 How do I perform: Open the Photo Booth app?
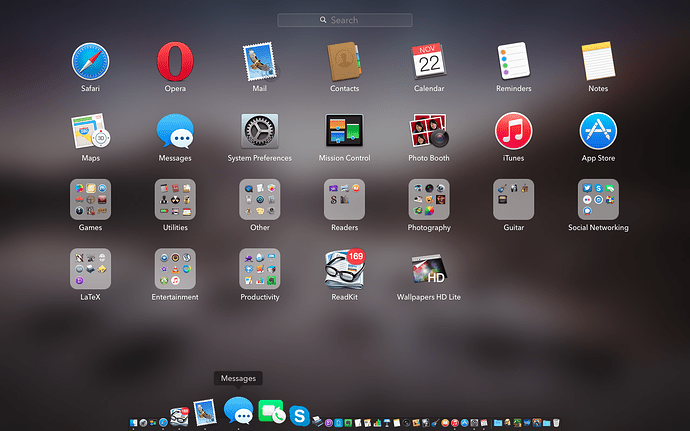429,131
